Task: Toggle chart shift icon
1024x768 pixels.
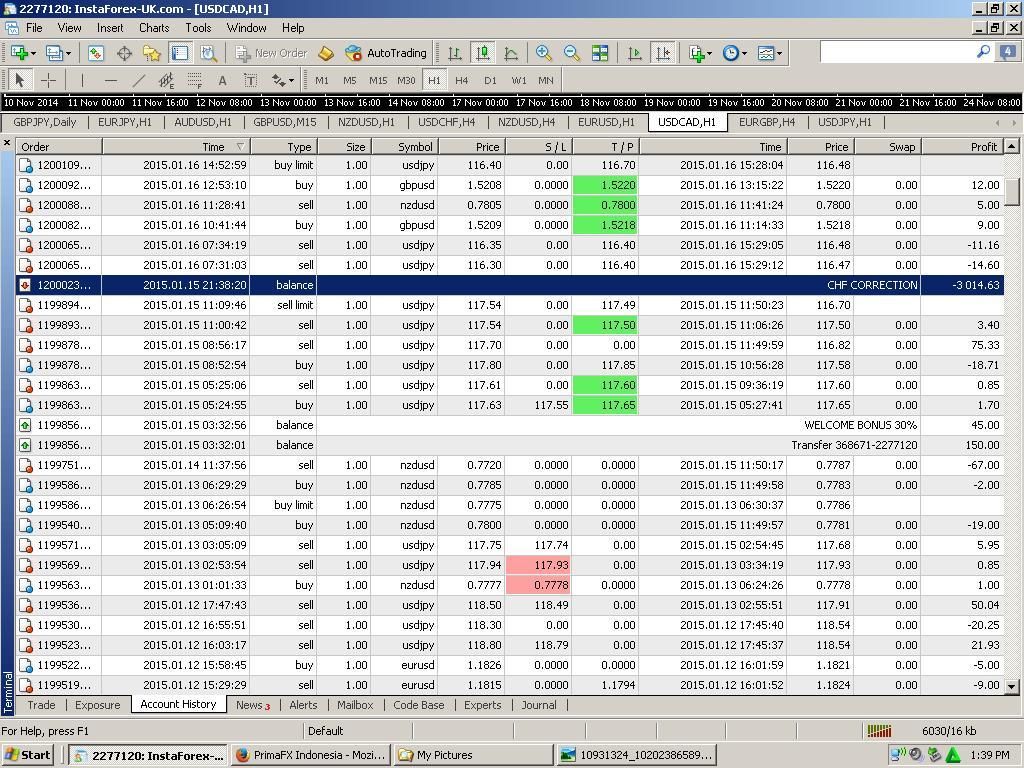Action: click(x=663, y=53)
